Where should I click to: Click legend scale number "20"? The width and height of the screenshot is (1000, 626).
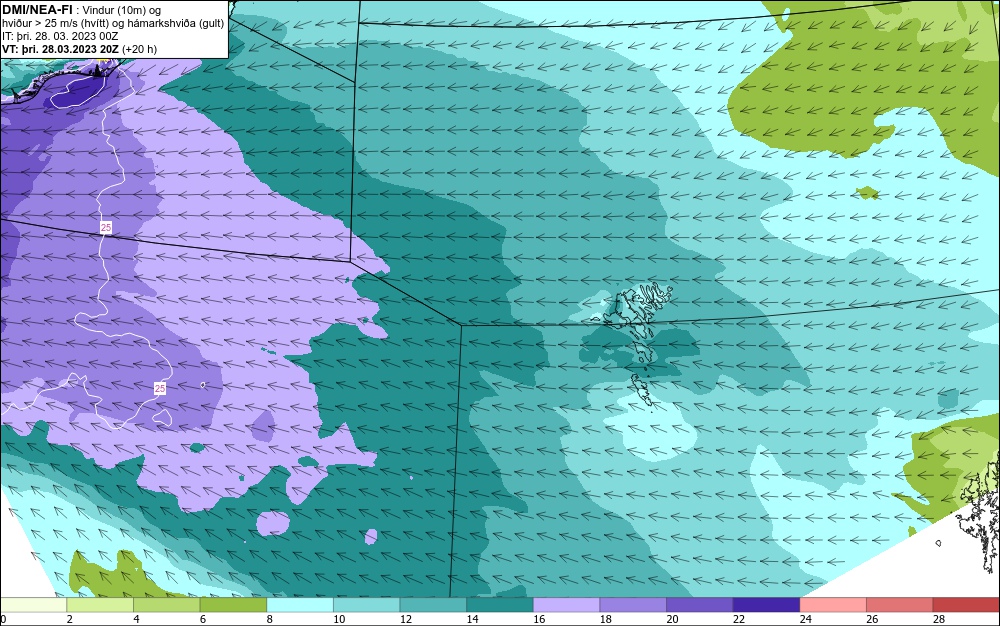[x=672, y=619]
